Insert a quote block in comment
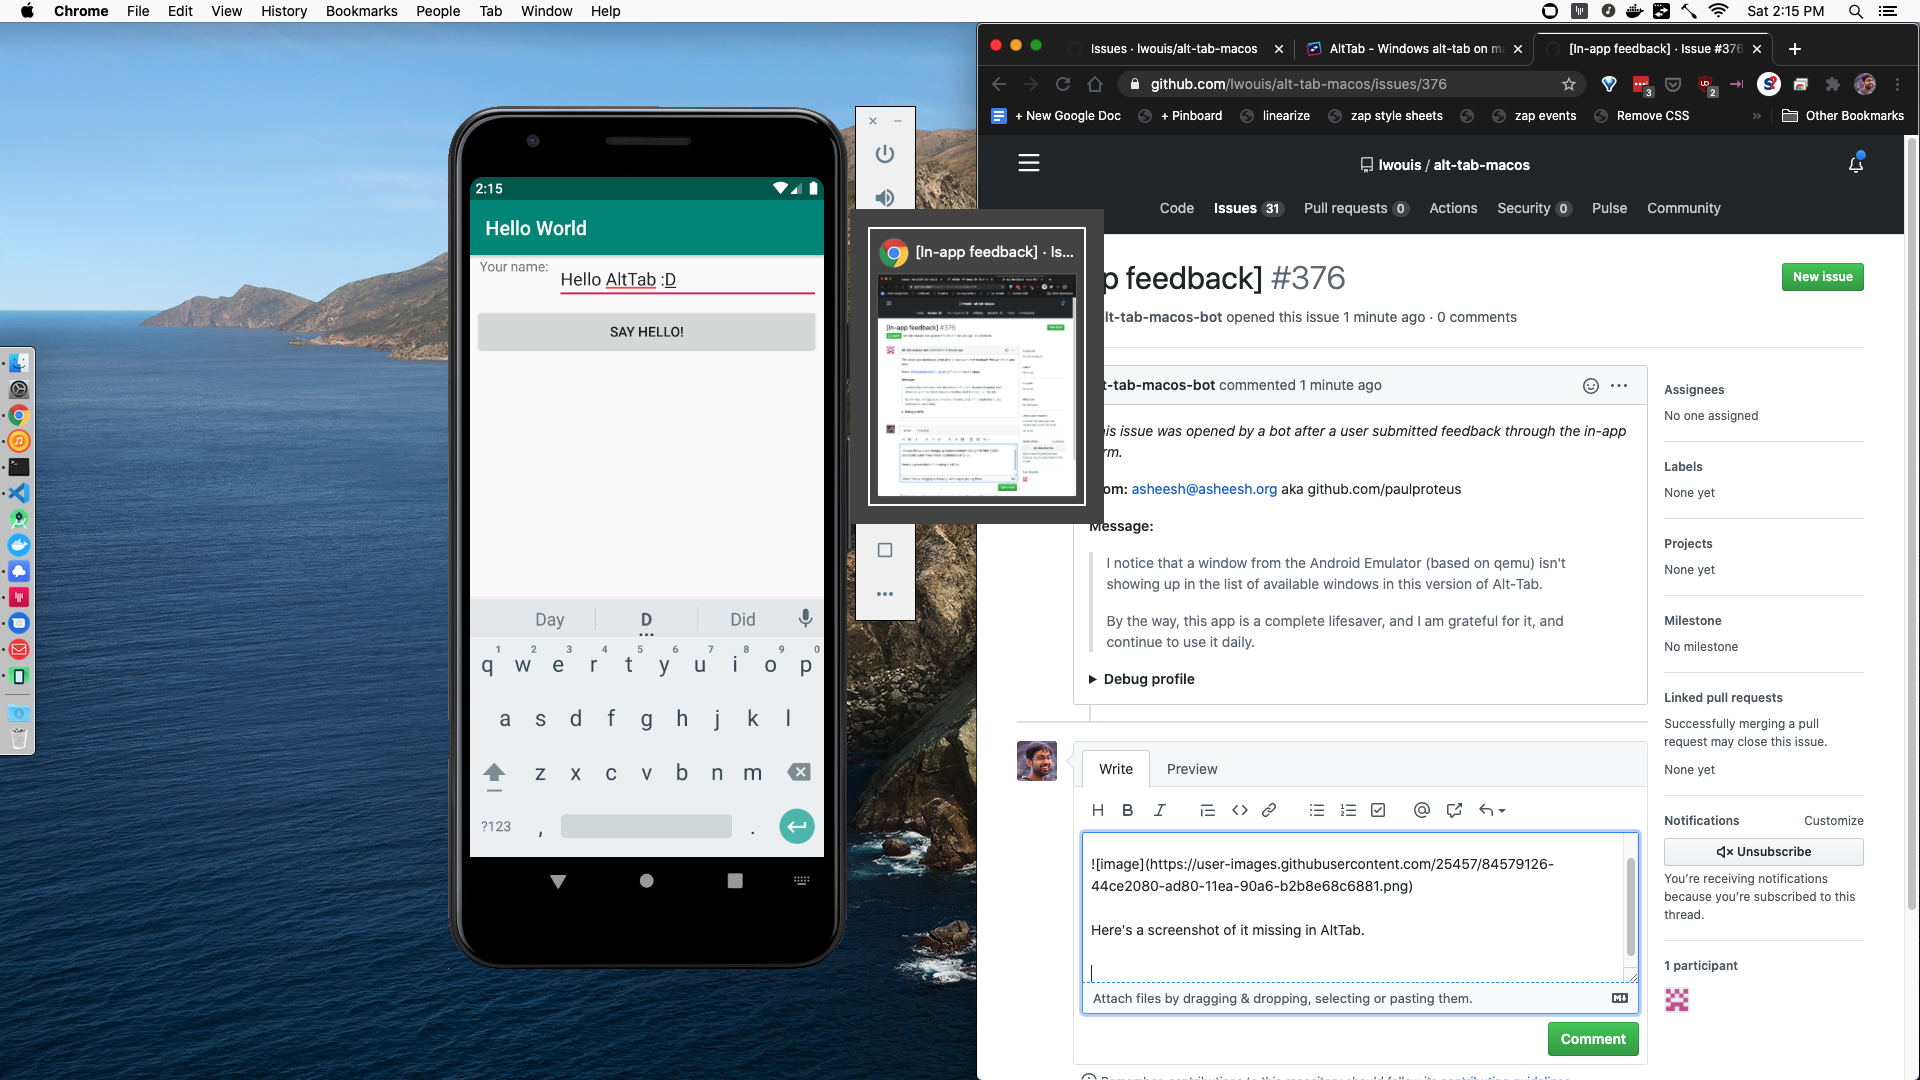This screenshot has width=1920, height=1080. point(1207,810)
